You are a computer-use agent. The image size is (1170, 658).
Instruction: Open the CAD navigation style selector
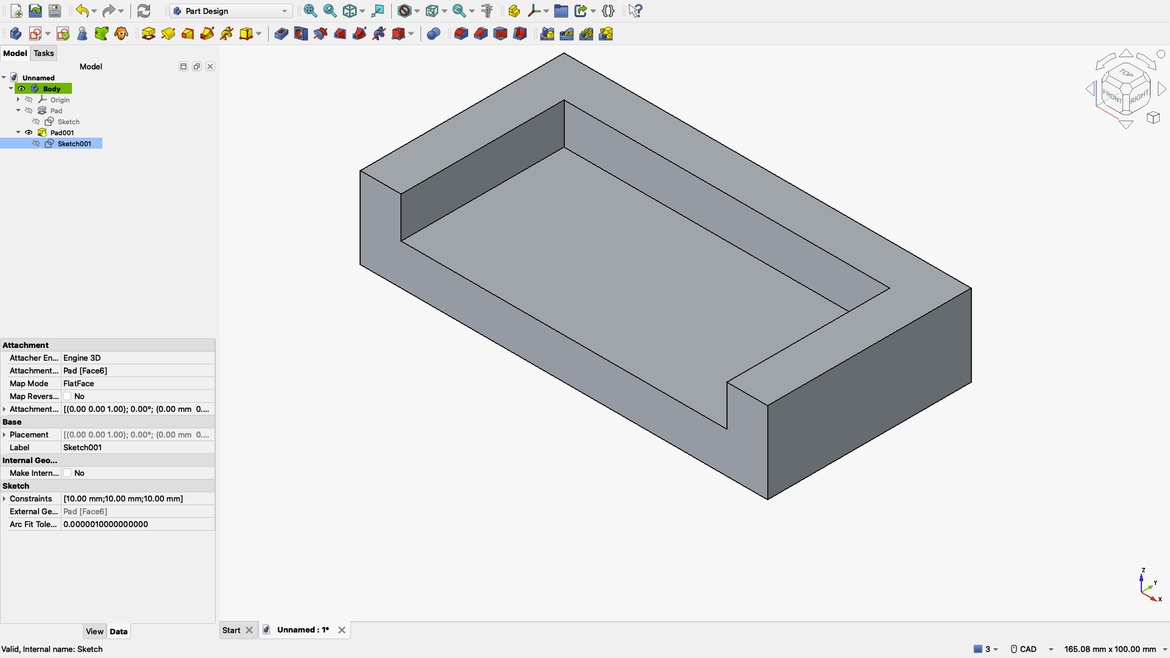pyautogui.click(x=1029, y=648)
